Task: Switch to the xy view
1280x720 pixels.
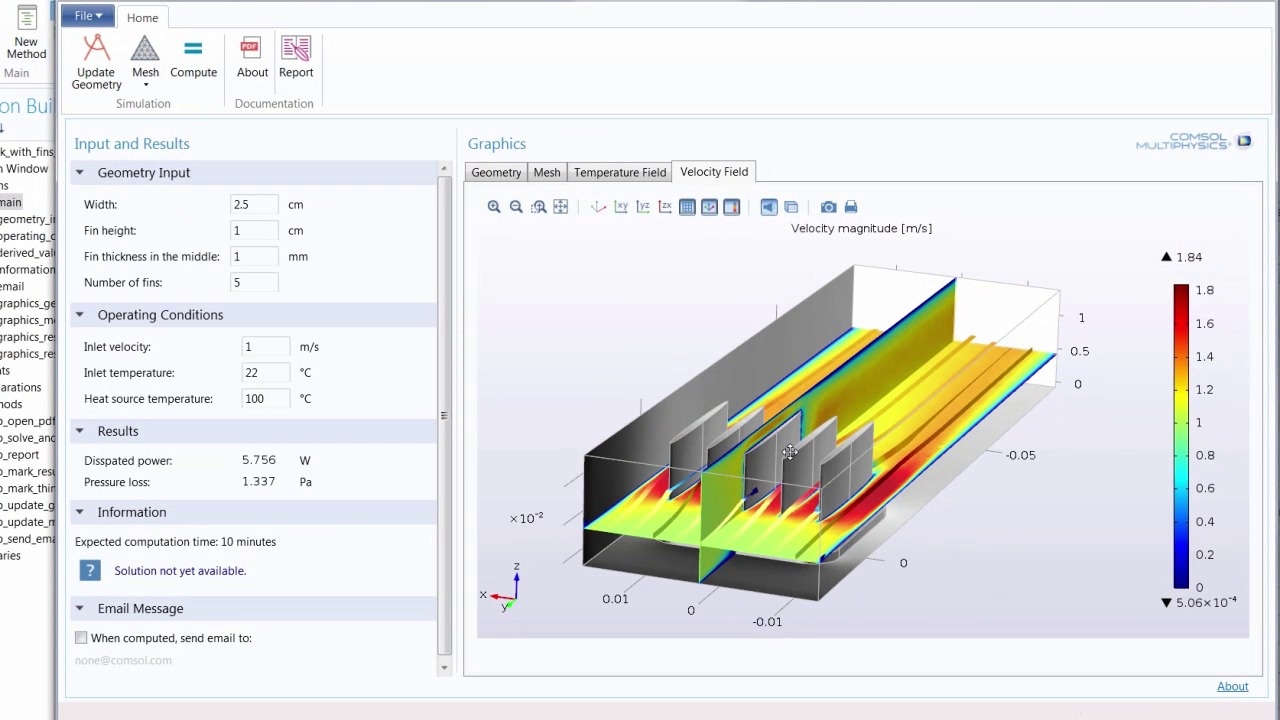Action: pos(621,207)
